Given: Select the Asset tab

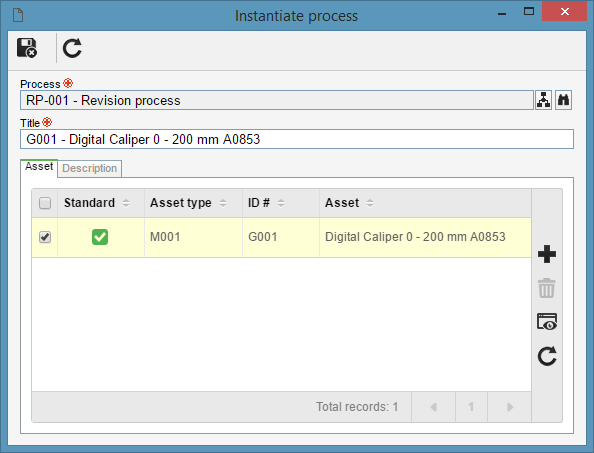Looking at the screenshot, I should tap(39, 167).
